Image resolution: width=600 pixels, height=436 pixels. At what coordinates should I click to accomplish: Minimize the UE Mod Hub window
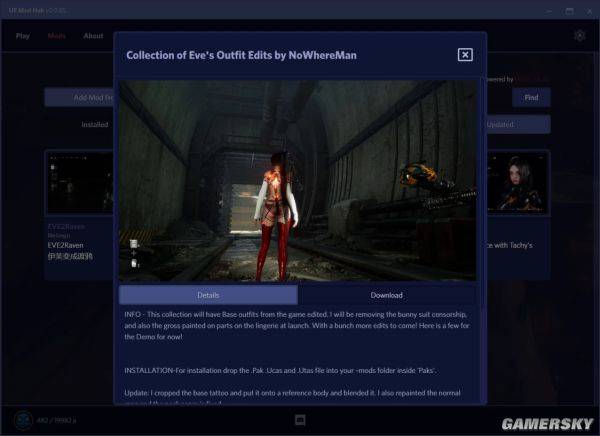point(549,11)
